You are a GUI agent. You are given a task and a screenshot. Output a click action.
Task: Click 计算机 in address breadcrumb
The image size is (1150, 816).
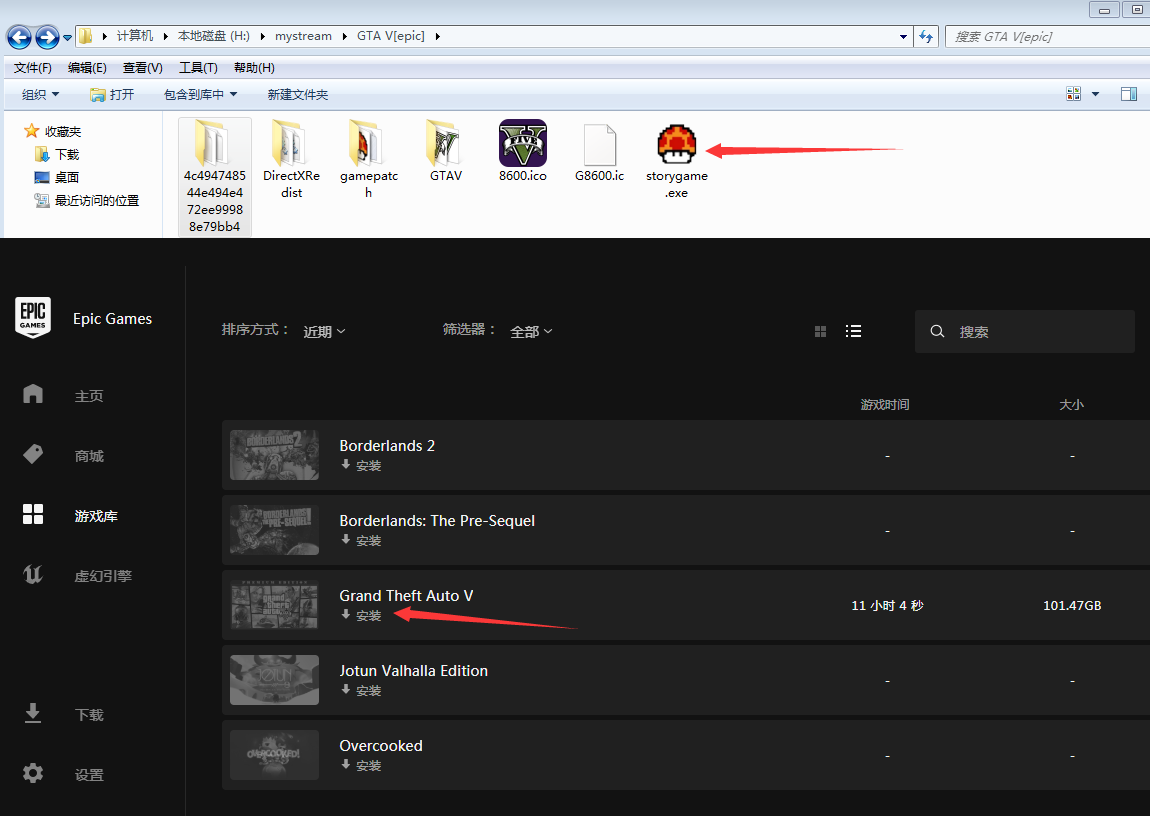135,36
